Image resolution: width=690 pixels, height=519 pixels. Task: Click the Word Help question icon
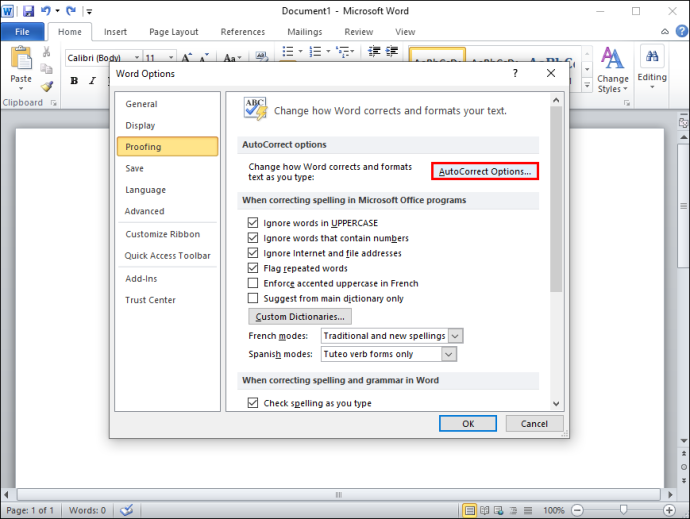[x=682, y=31]
